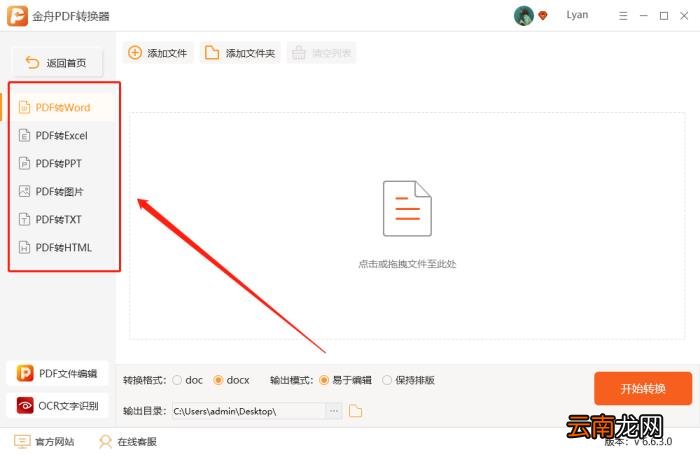Click the ellipsis browse button for output path
This screenshot has height=455, width=700.
point(334,411)
